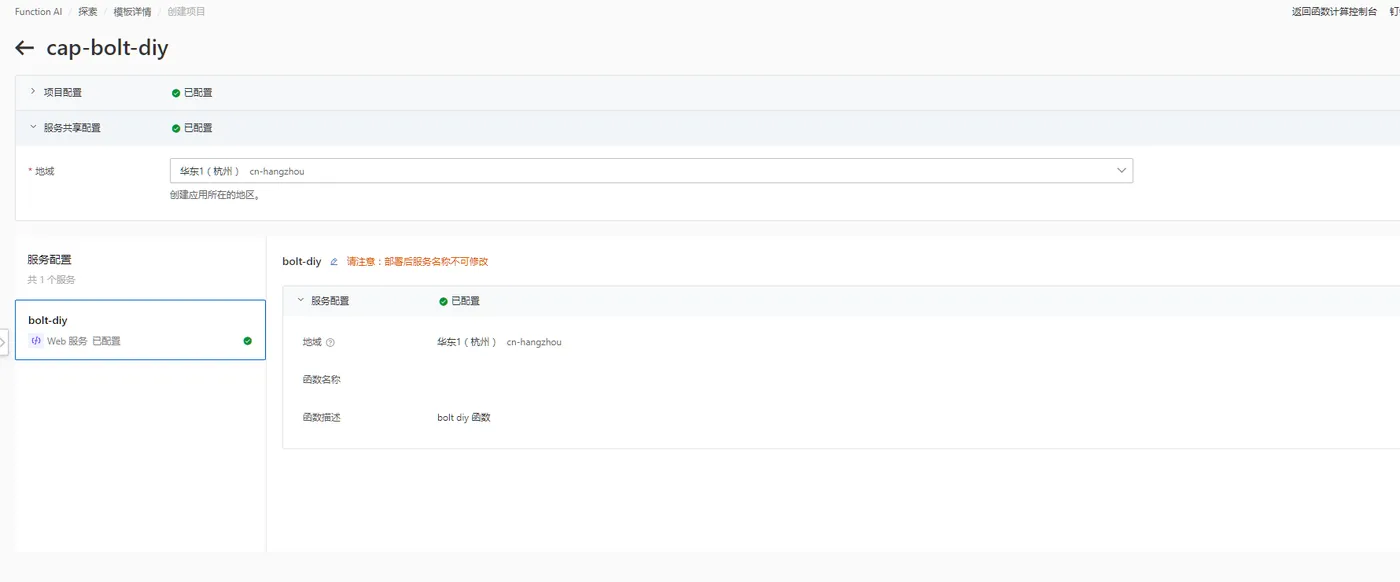Click the 服务配置 sidebar heading

(50, 259)
